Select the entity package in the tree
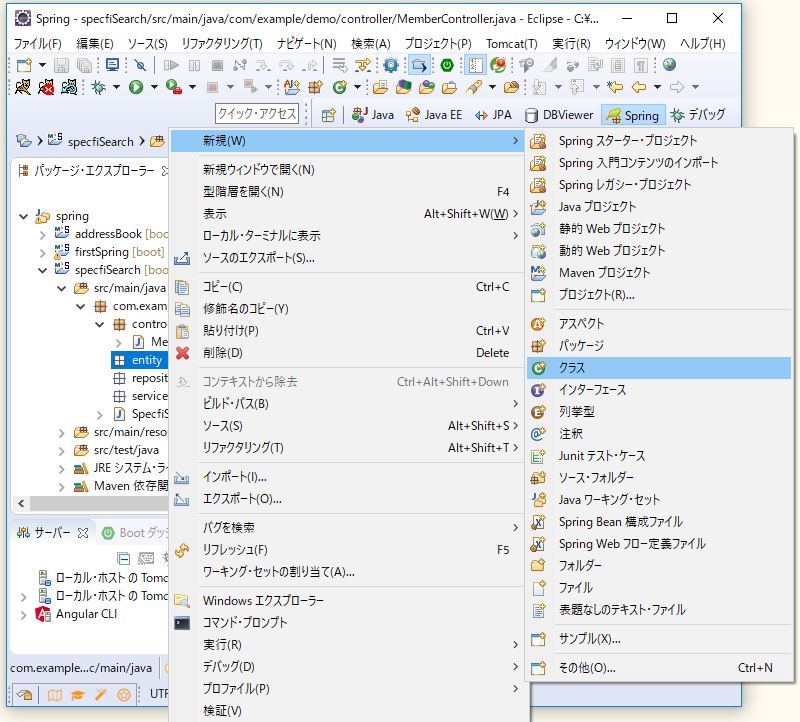Screen dimensions: 800x722 (x=139, y=360)
